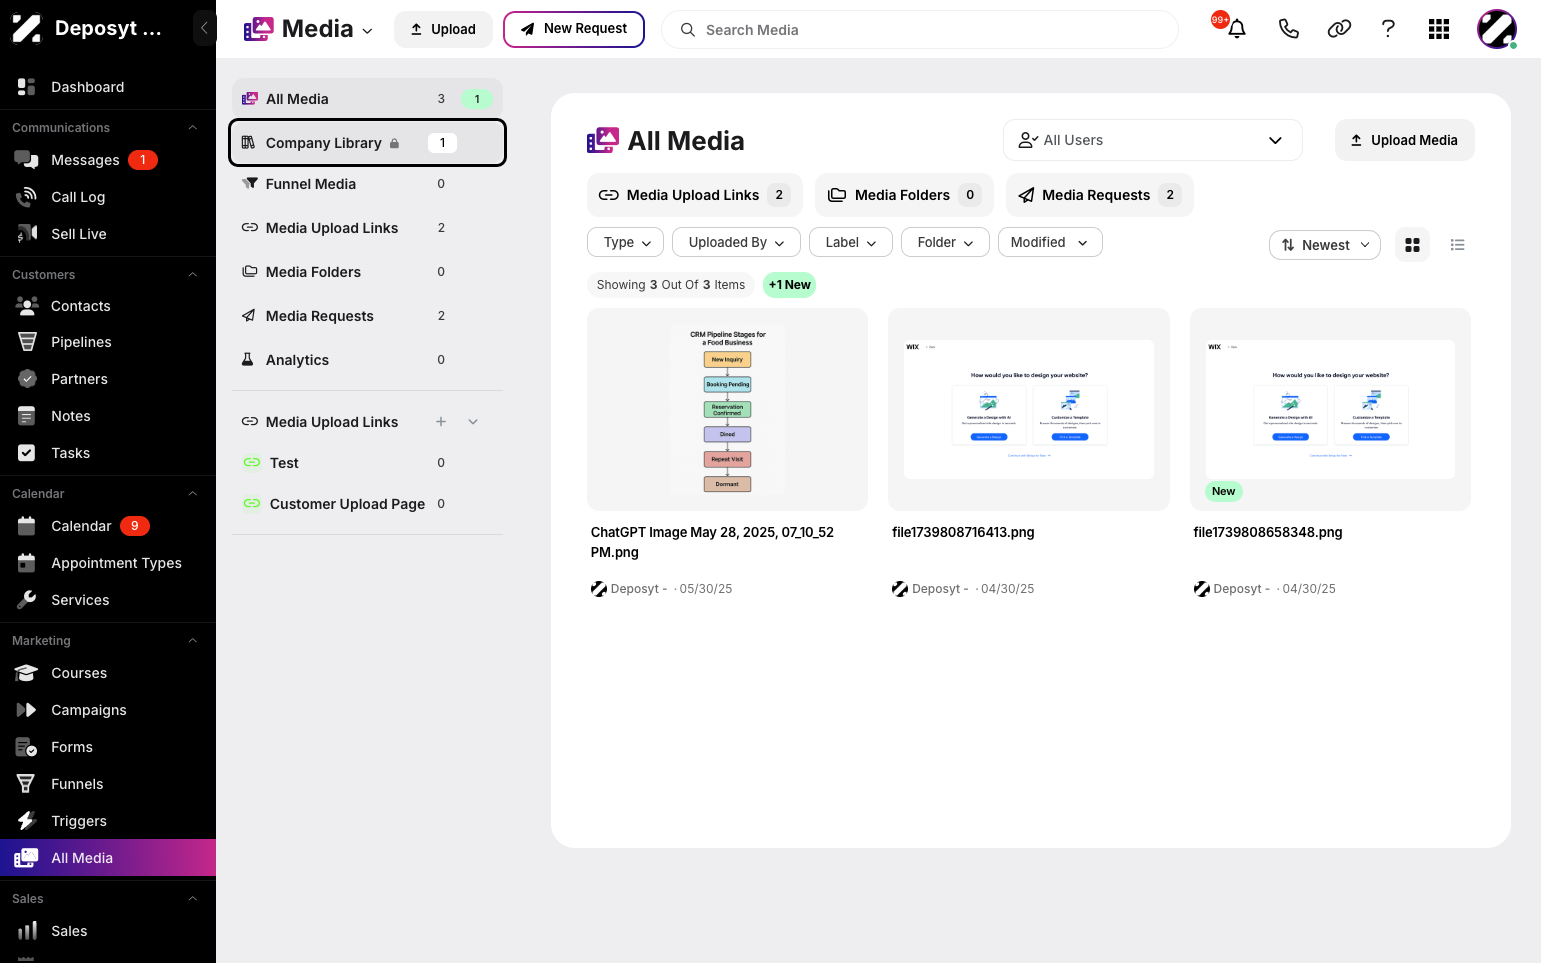Click the link chain icon in header
Image resolution: width=1541 pixels, height=963 pixels.
pyautogui.click(x=1339, y=29)
